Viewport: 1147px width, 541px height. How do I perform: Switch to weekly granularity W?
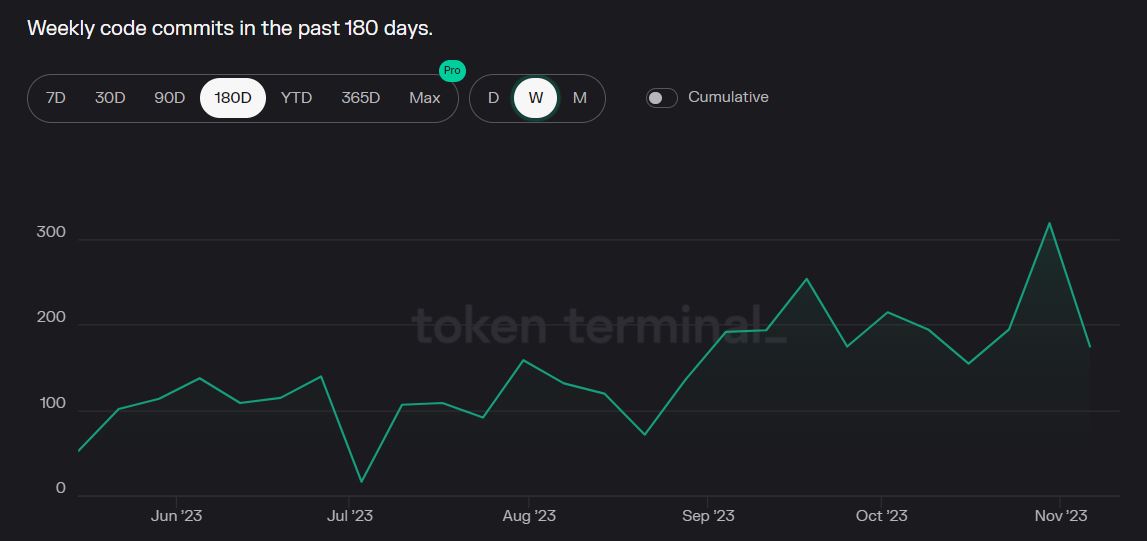point(535,98)
